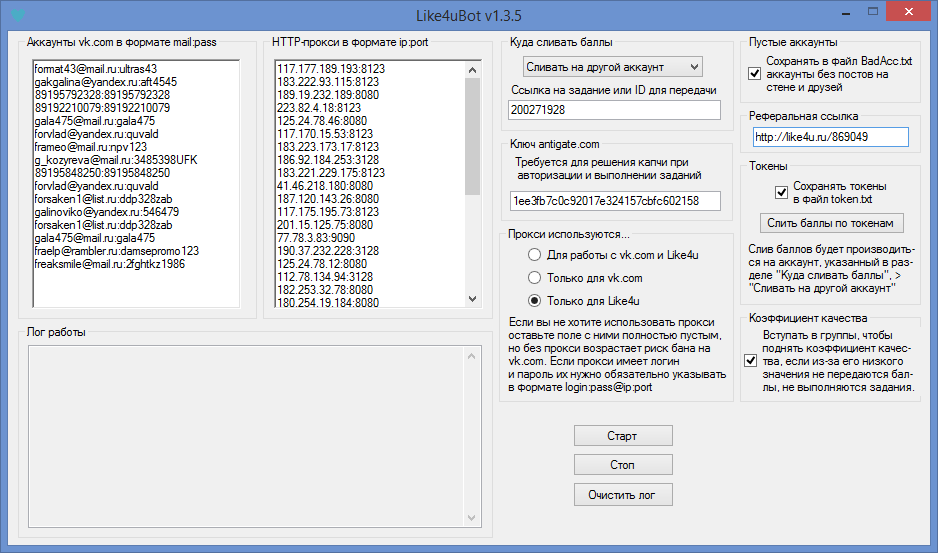The image size is (938, 553).
Task: Click proxy entry 77.78.3.83:9090
Action: pyautogui.click(x=316, y=238)
